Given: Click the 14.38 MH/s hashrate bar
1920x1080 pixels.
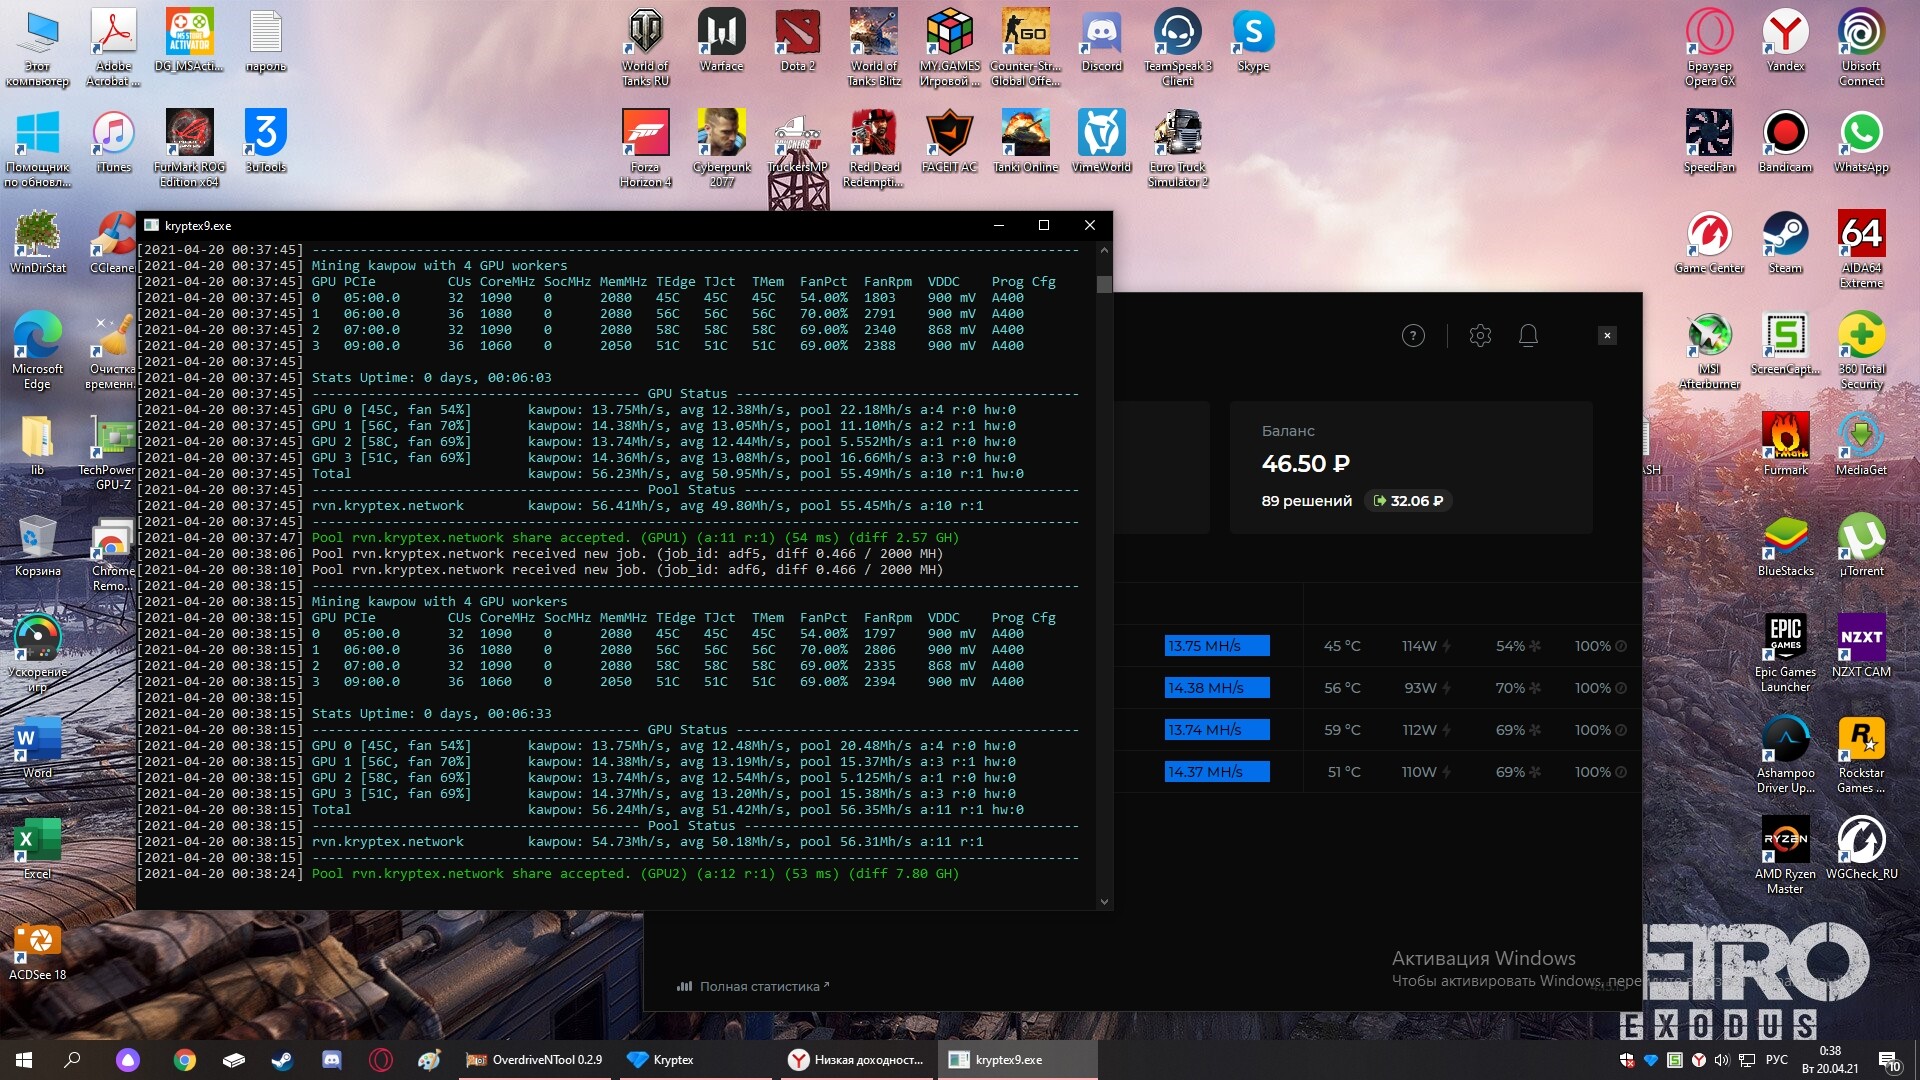Looking at the screenshot, I should point(1217,688).
